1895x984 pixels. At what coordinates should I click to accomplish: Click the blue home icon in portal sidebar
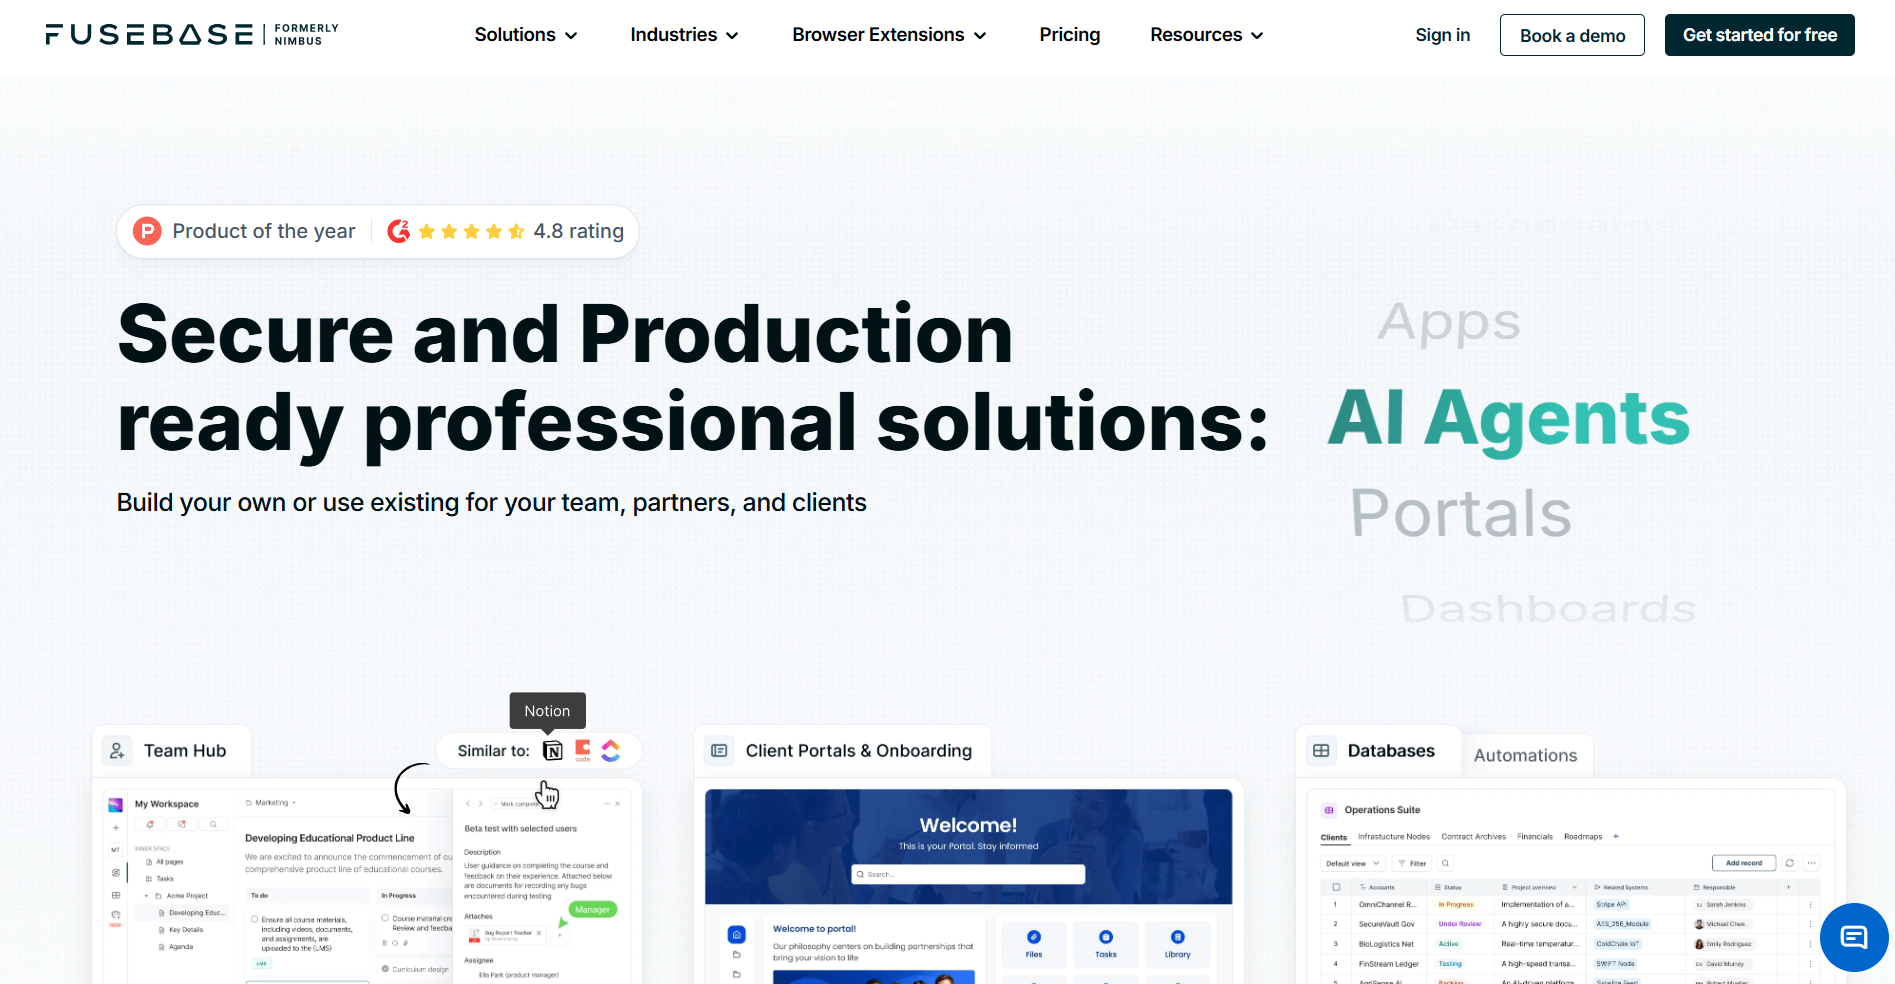coord(737,935)
